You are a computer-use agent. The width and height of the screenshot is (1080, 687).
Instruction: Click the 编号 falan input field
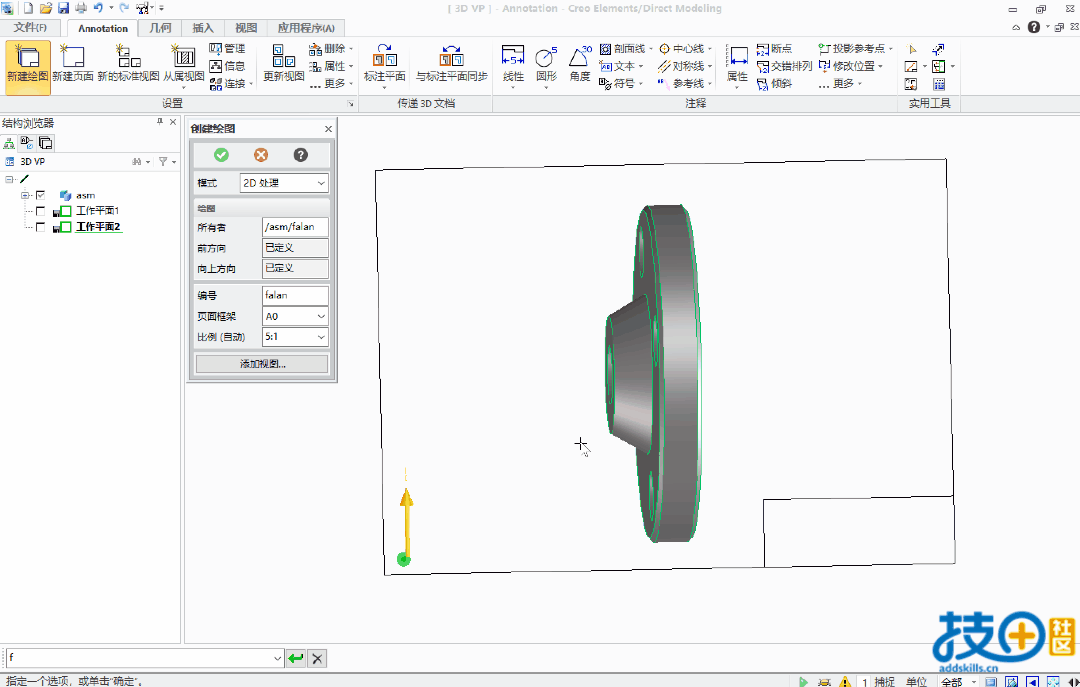click(295, 295)
